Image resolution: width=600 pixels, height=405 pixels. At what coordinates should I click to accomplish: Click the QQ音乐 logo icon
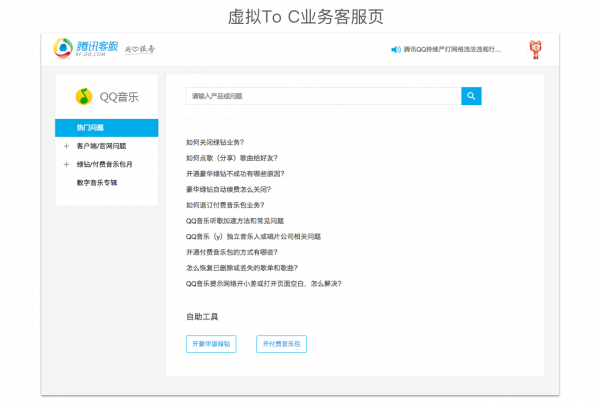[x=84, y=96]
